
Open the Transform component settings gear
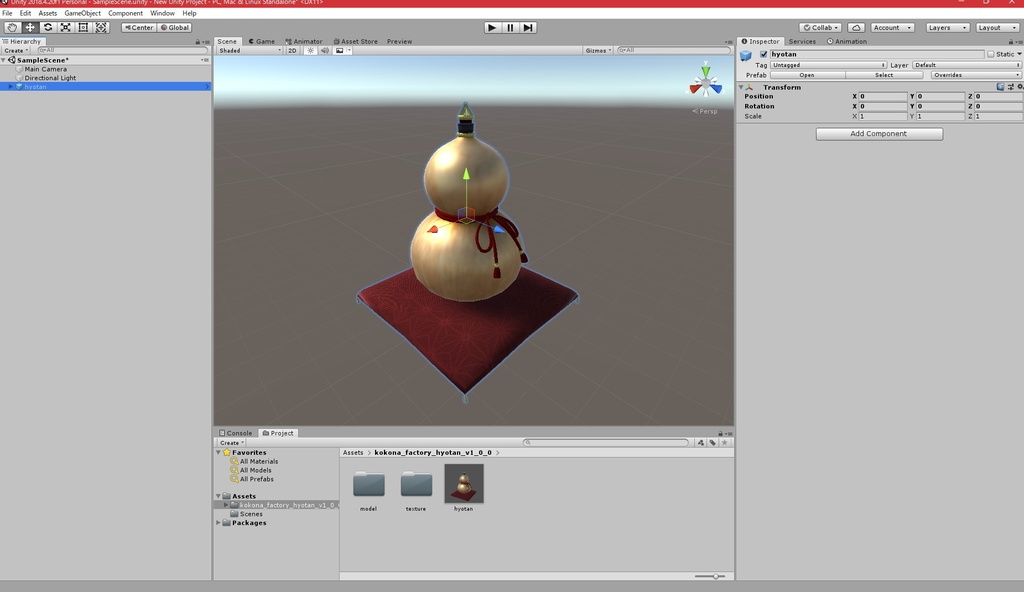(1019, 87)
